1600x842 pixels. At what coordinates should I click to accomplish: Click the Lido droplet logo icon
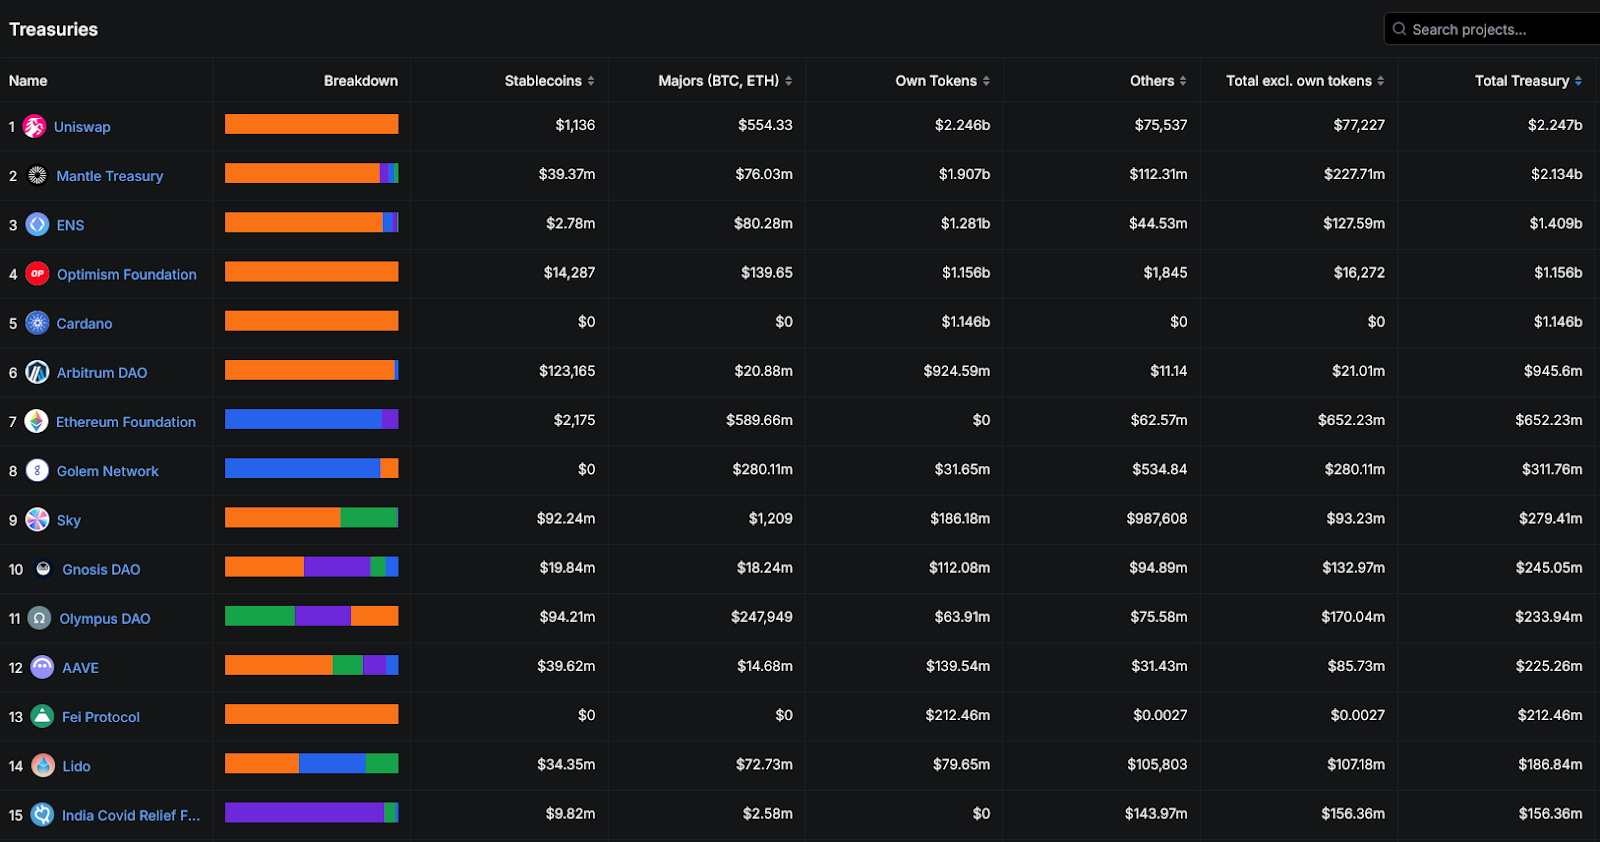(43, 766)
